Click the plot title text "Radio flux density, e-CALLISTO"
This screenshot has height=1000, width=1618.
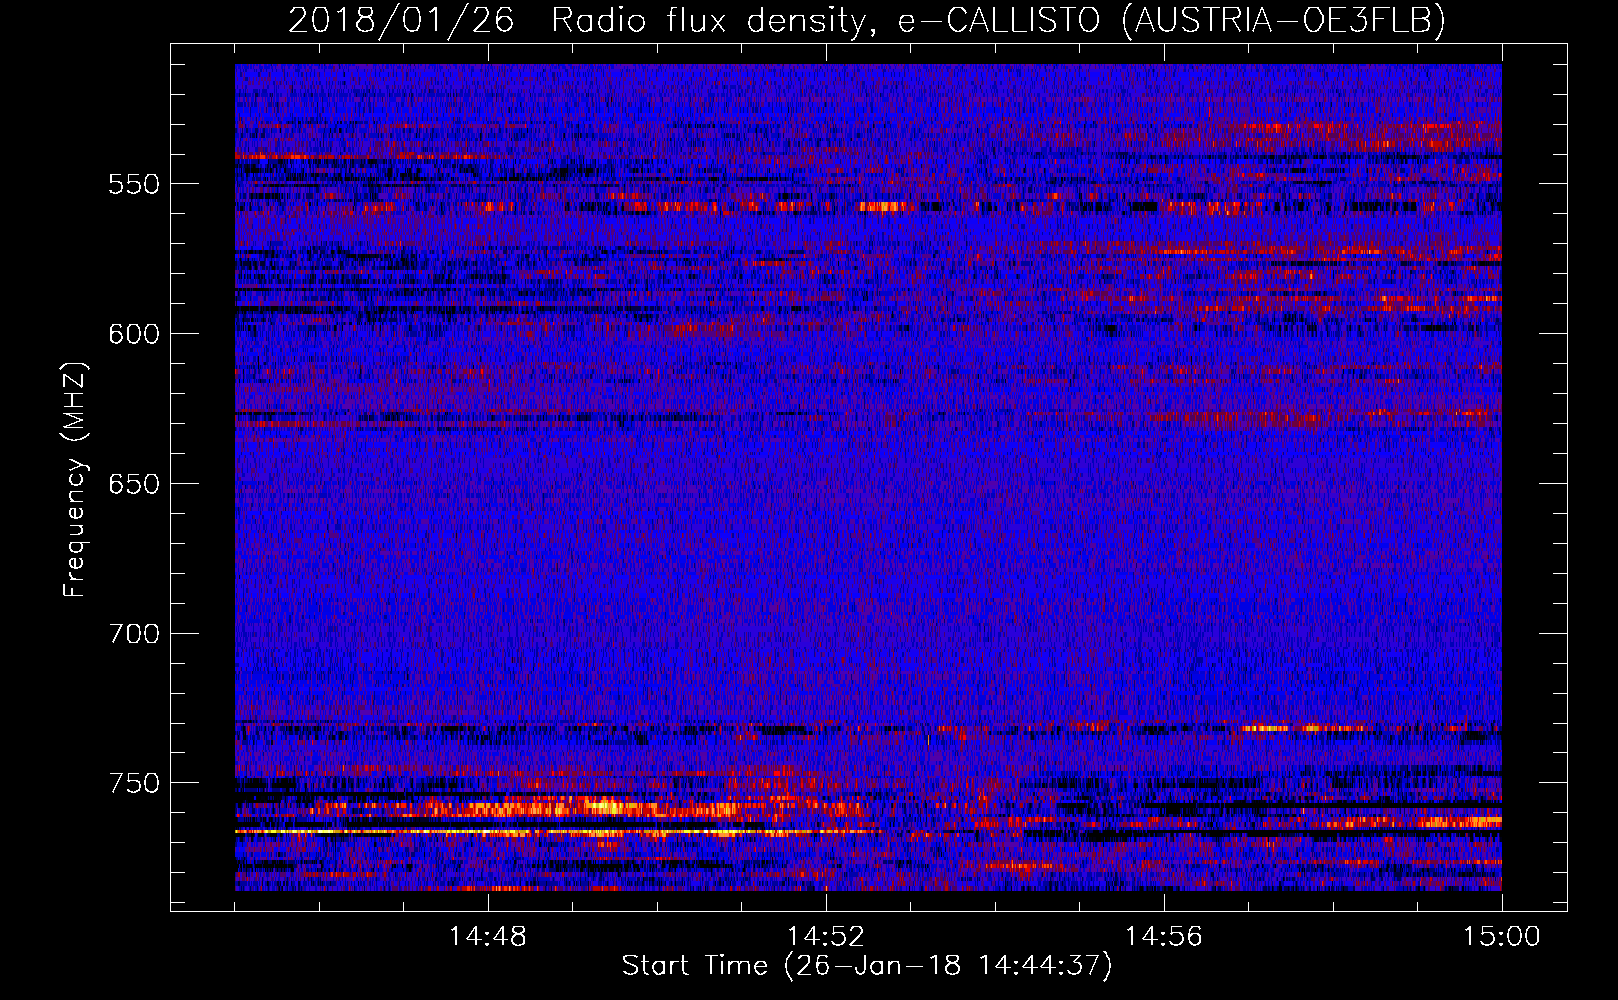825,21
